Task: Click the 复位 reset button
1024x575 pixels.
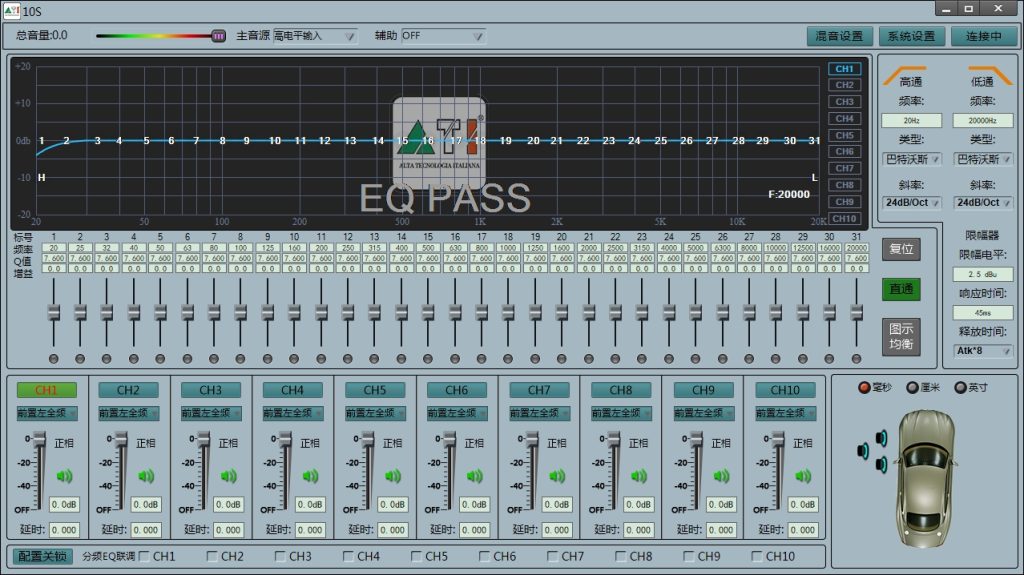Action: click(x=901, y=249)
